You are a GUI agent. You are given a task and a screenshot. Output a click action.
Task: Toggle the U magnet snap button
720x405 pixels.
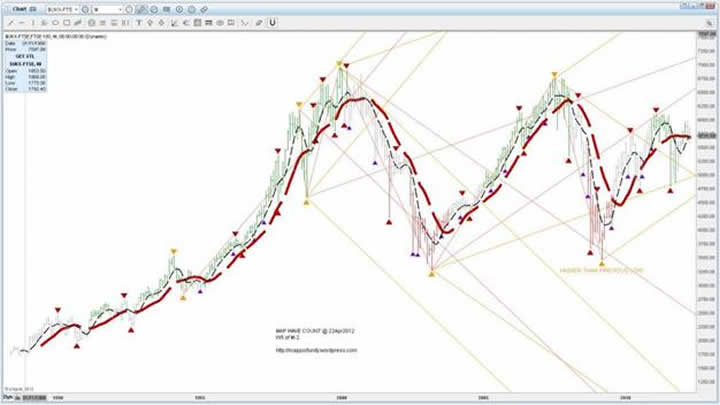point(272,21)
